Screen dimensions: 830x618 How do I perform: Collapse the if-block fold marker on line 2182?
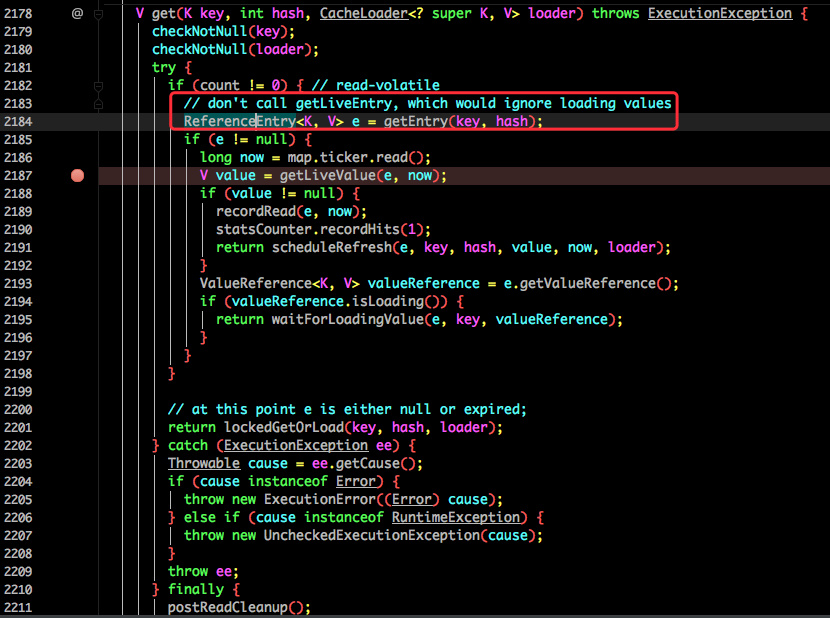98,86
